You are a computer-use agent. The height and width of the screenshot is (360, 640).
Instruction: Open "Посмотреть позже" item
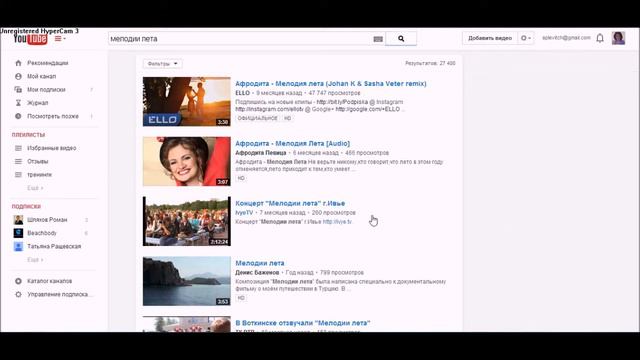(53, 116)
